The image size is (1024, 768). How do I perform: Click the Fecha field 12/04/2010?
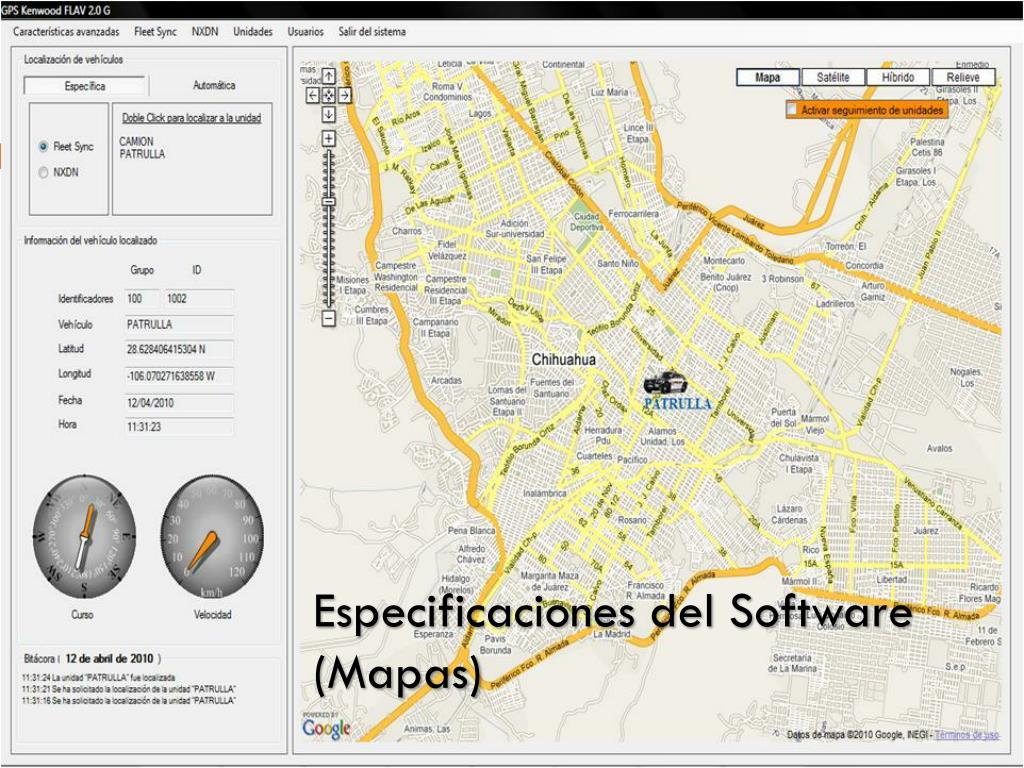[x=179, y=403]
